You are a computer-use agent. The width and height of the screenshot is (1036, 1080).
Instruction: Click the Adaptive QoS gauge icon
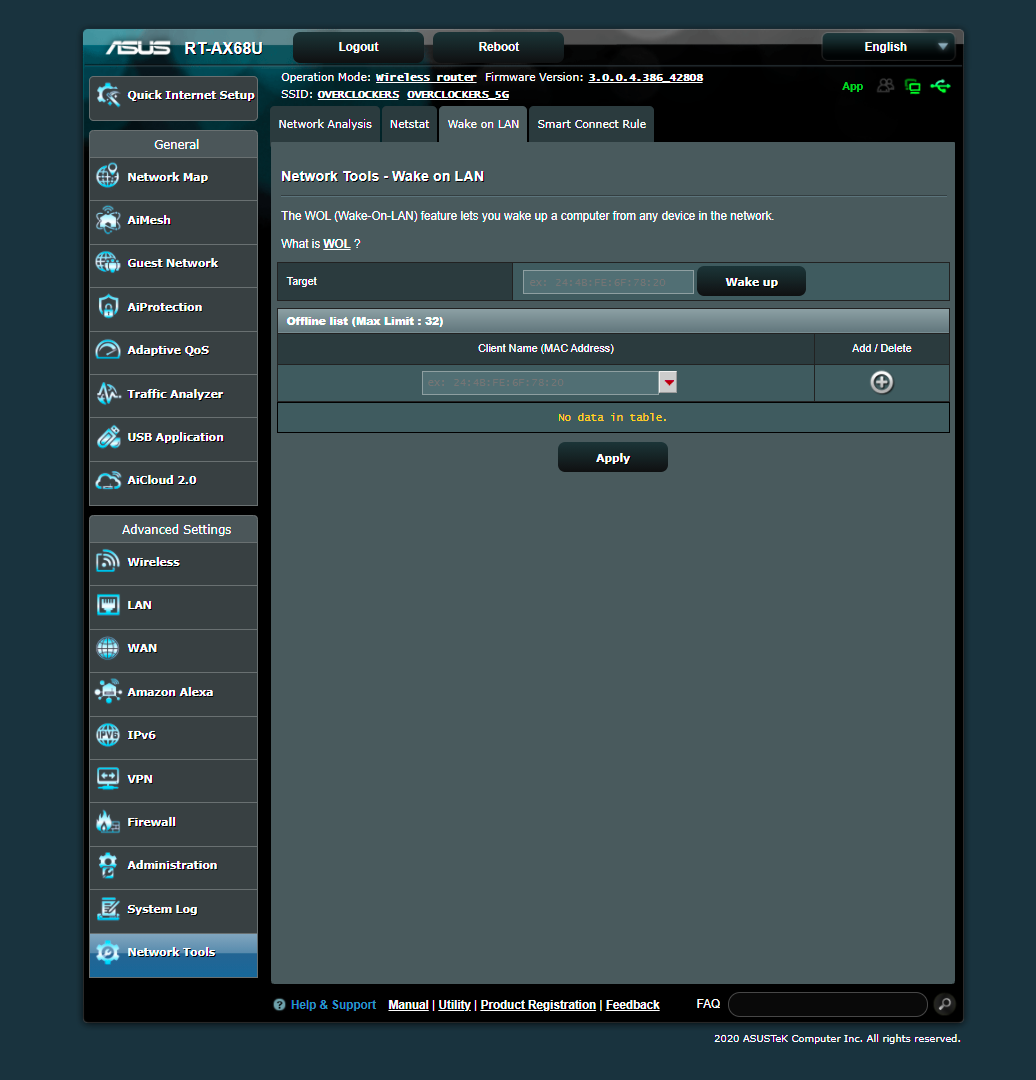coord(108,350)
